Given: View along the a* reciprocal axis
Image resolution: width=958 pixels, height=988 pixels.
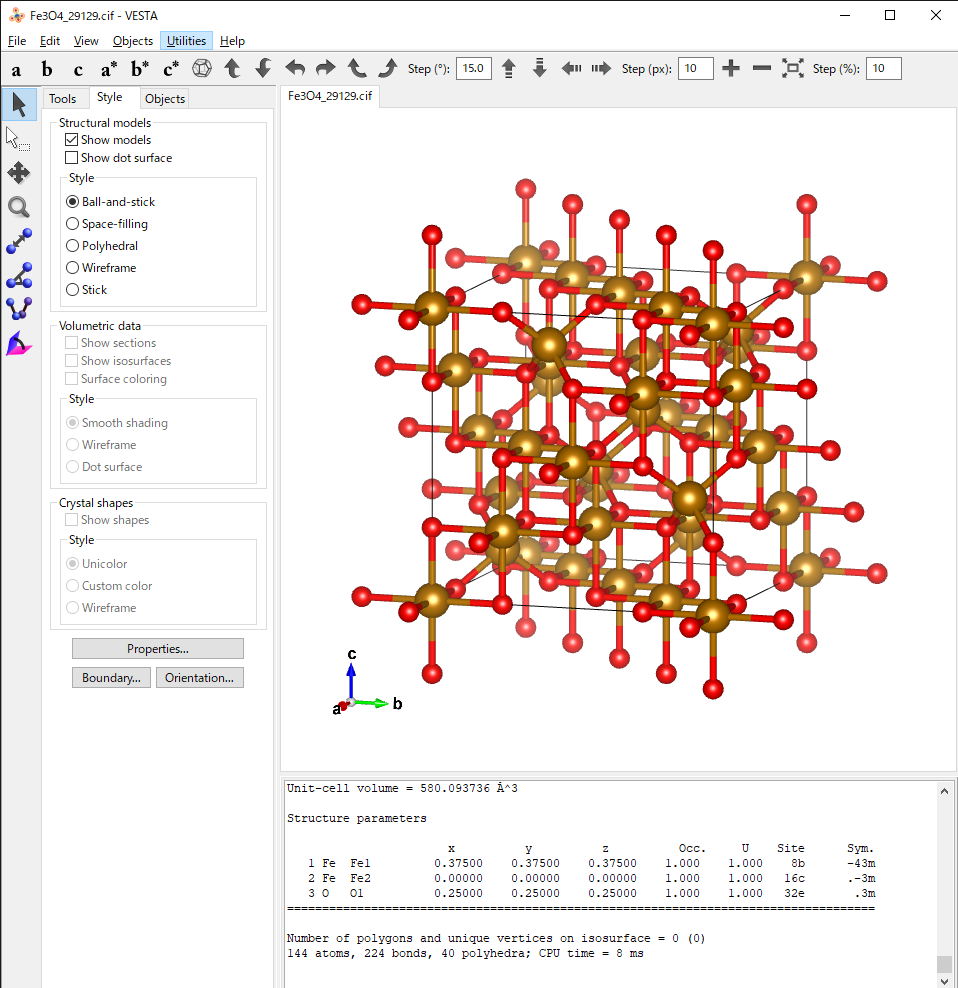Looking at the screenshot, I should pos(108,69).
